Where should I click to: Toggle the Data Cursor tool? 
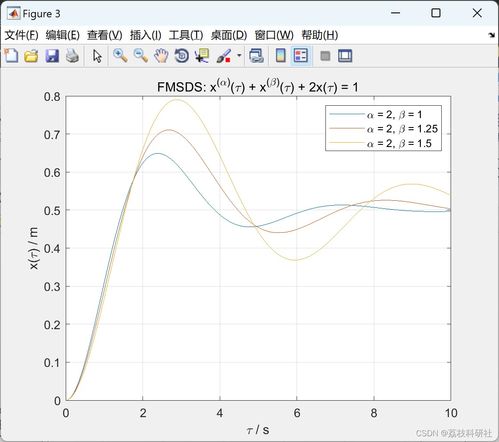[x=202, y=56]
